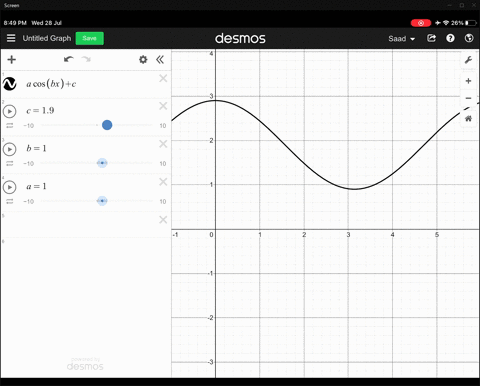Edit the a slider upper limit 10

tap(163, 202)
